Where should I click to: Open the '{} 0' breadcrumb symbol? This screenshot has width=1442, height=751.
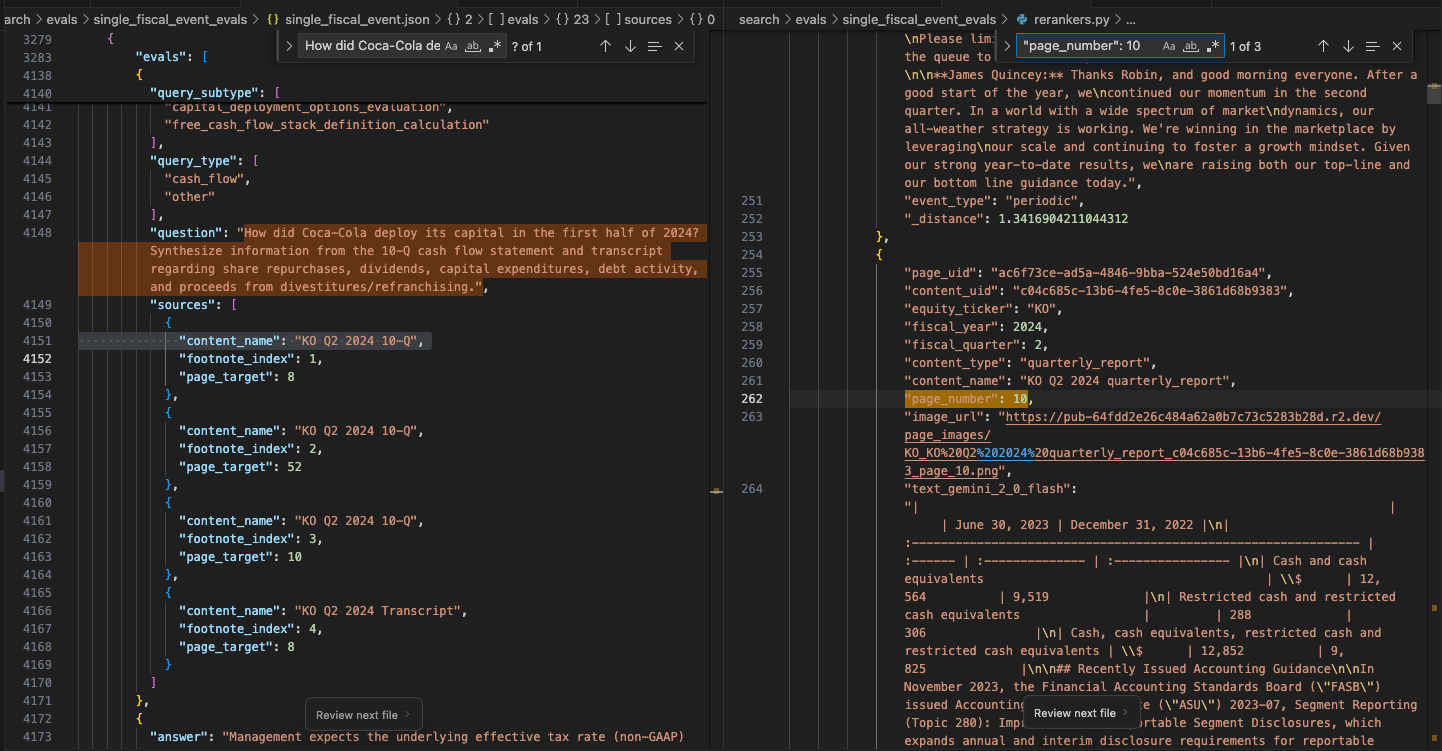[x=702, y=19]
